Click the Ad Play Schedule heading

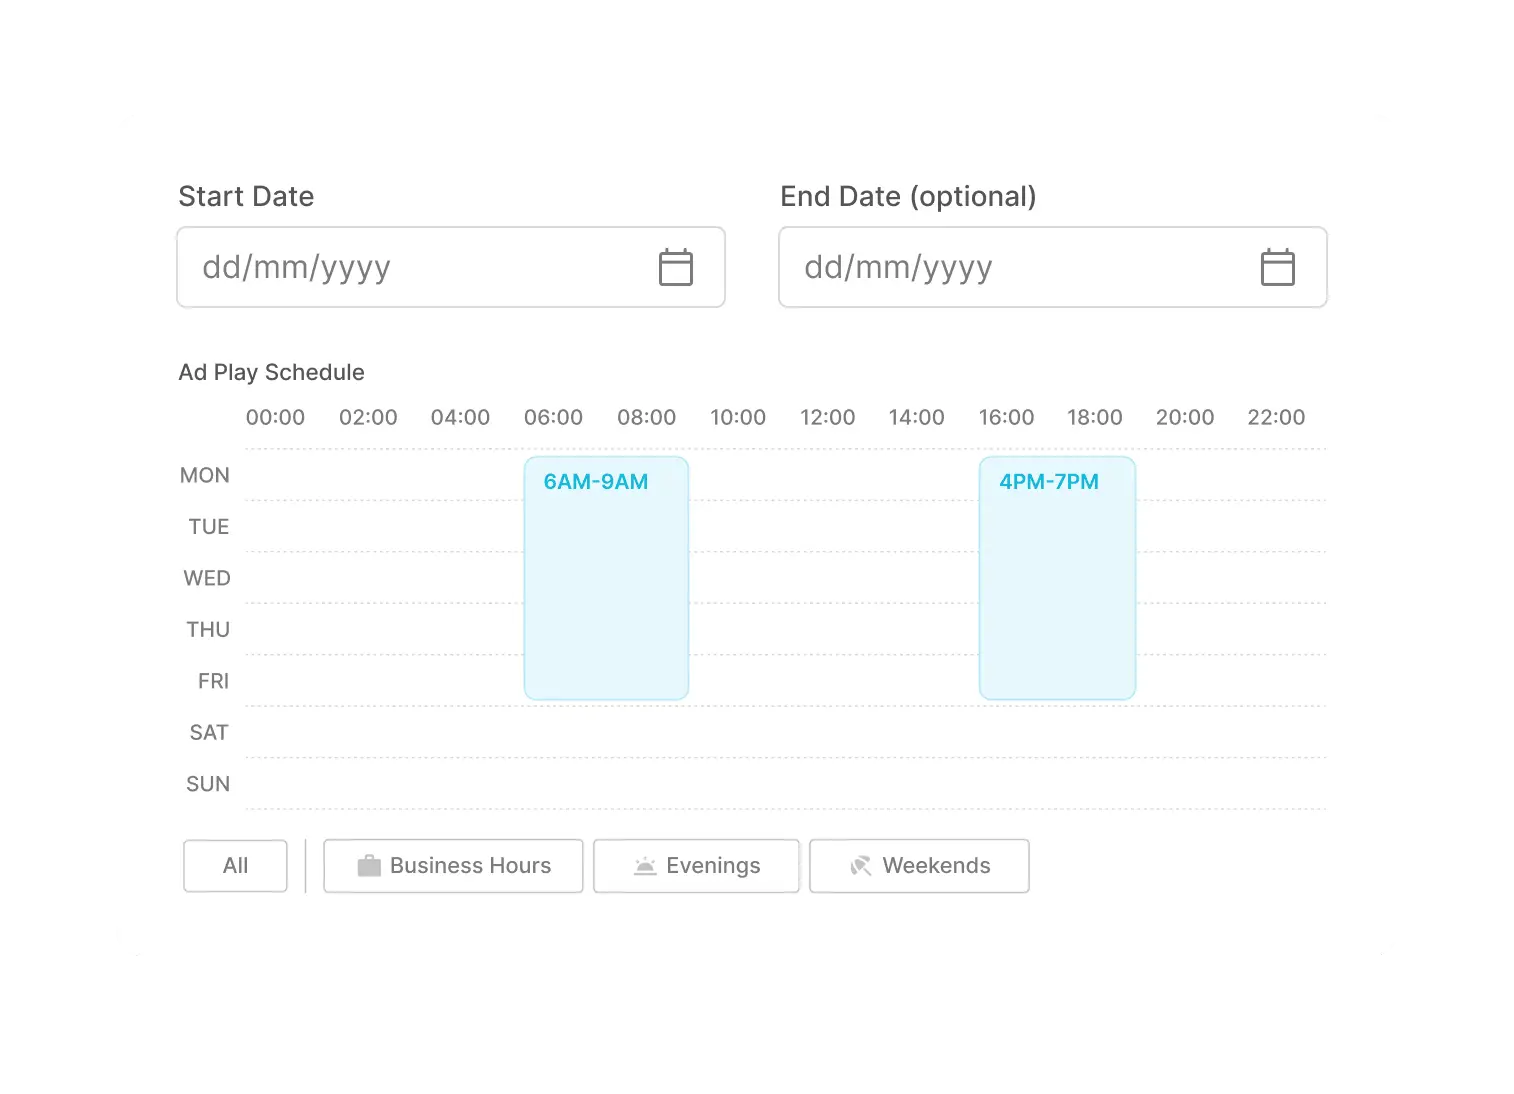point(271,372)
